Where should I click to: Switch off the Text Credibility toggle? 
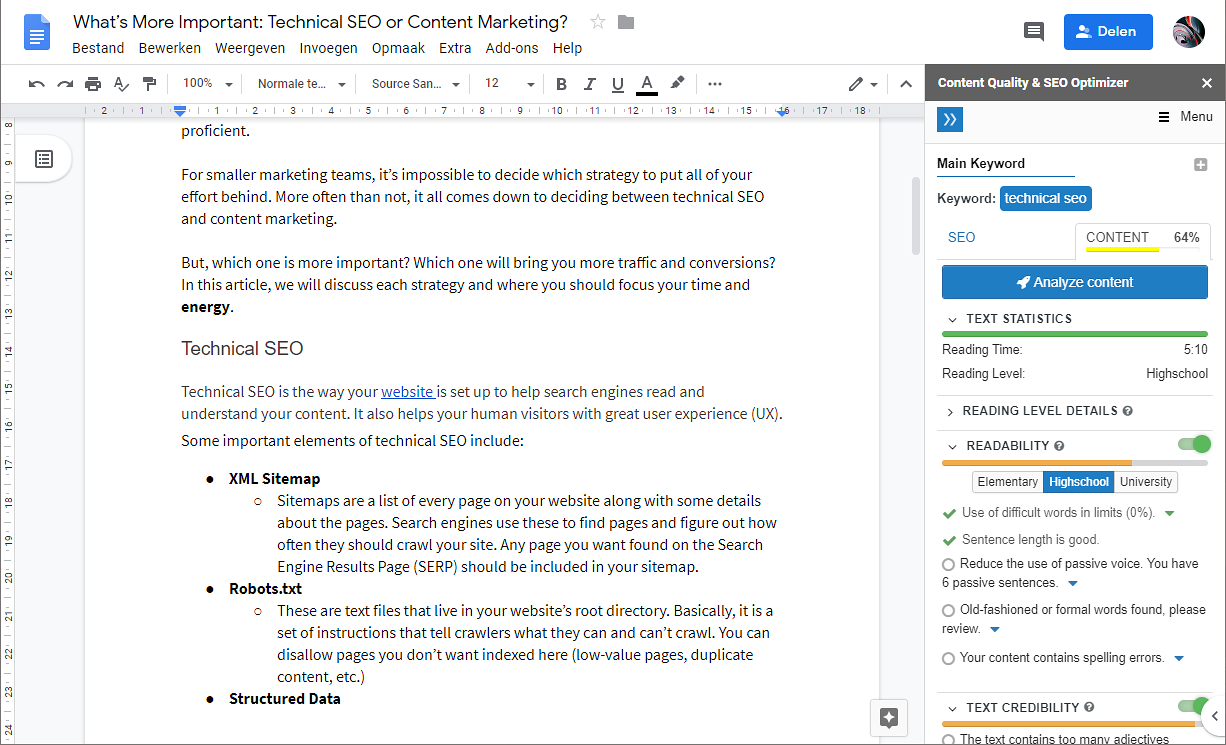pyautogui.click(x=1194, y=706)
